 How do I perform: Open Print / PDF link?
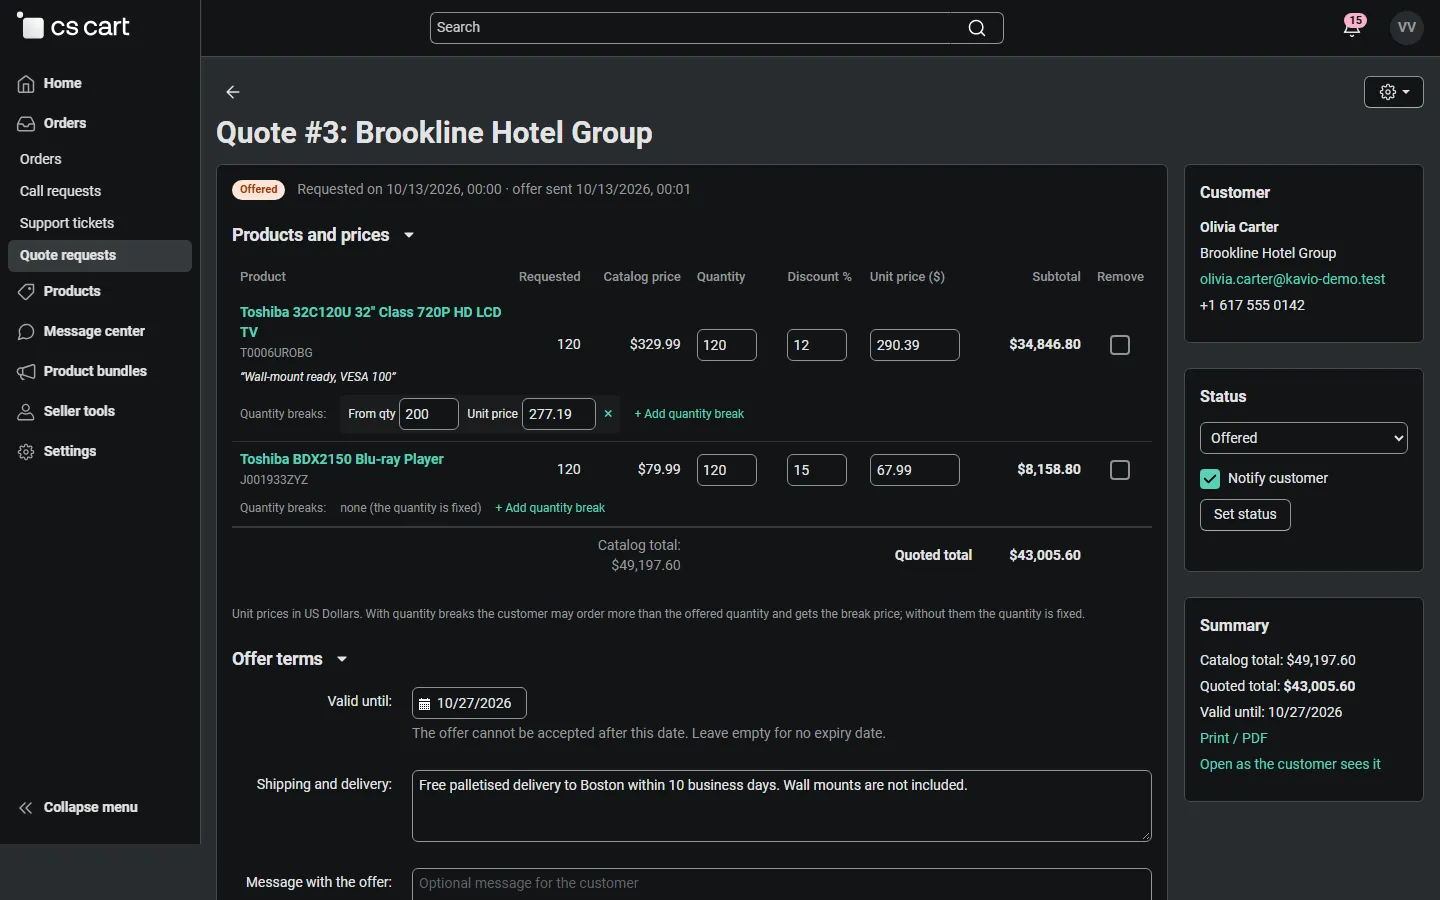tap(1233, 738)
